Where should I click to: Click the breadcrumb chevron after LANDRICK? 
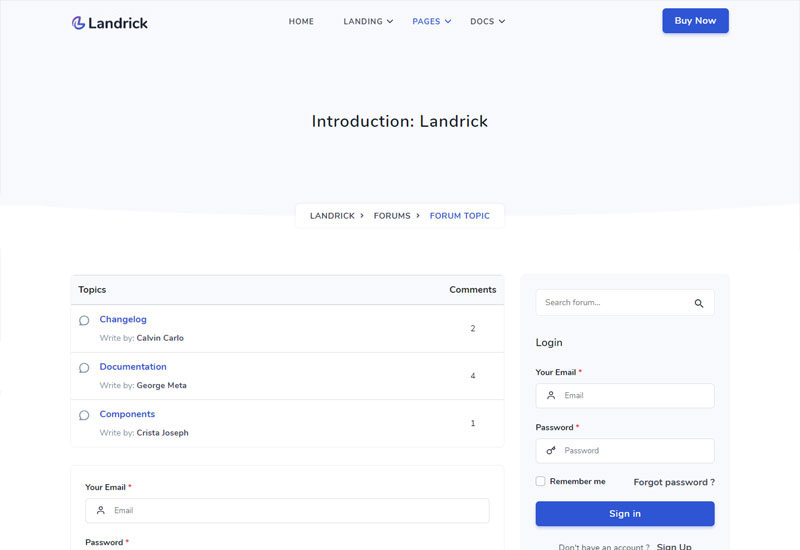coord(362,216)
